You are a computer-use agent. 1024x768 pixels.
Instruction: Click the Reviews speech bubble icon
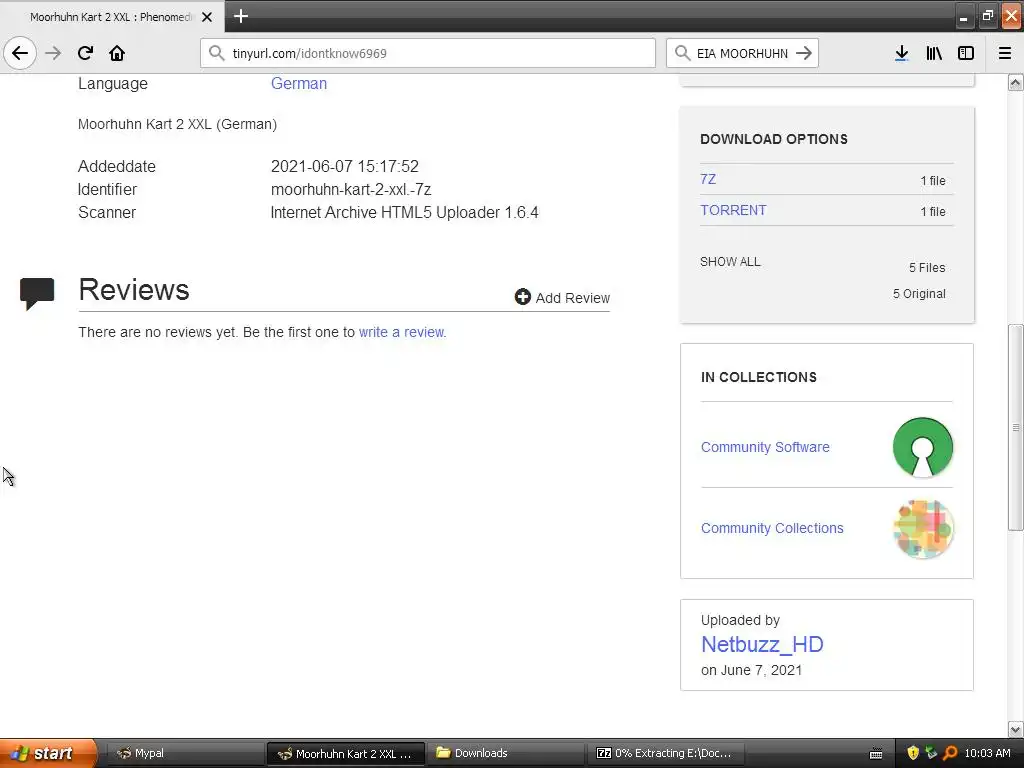coord(37,293)
